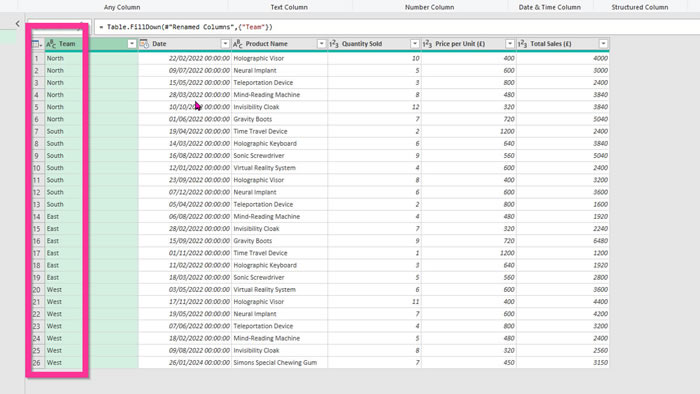Click the South cell in row 10
700x394 pixels.
[92, 168]
